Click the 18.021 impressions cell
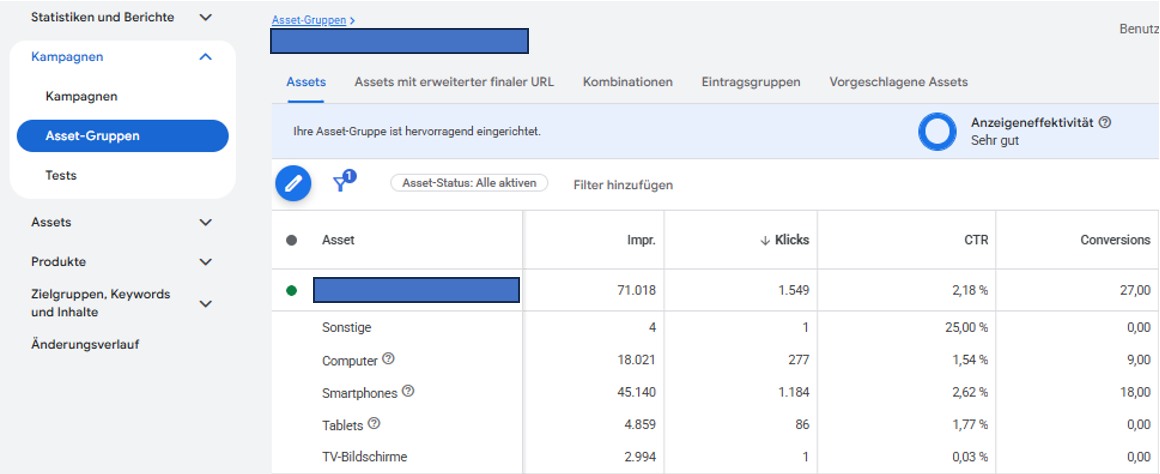This screenshot has width=1160, height=474. pos(636,360)
